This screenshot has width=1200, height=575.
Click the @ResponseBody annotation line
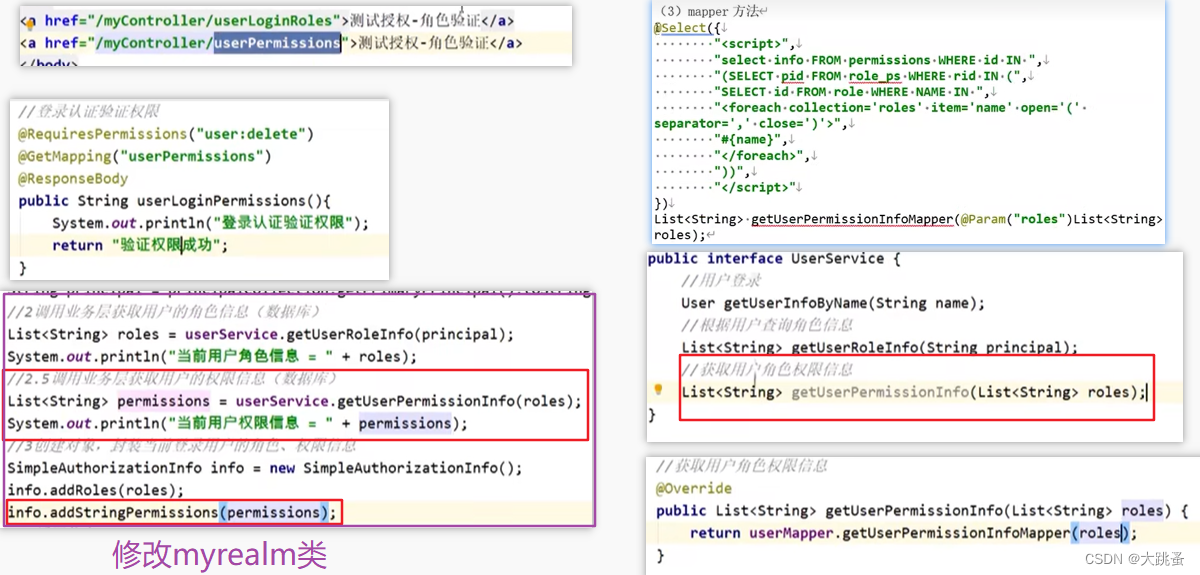pos(73,178)
